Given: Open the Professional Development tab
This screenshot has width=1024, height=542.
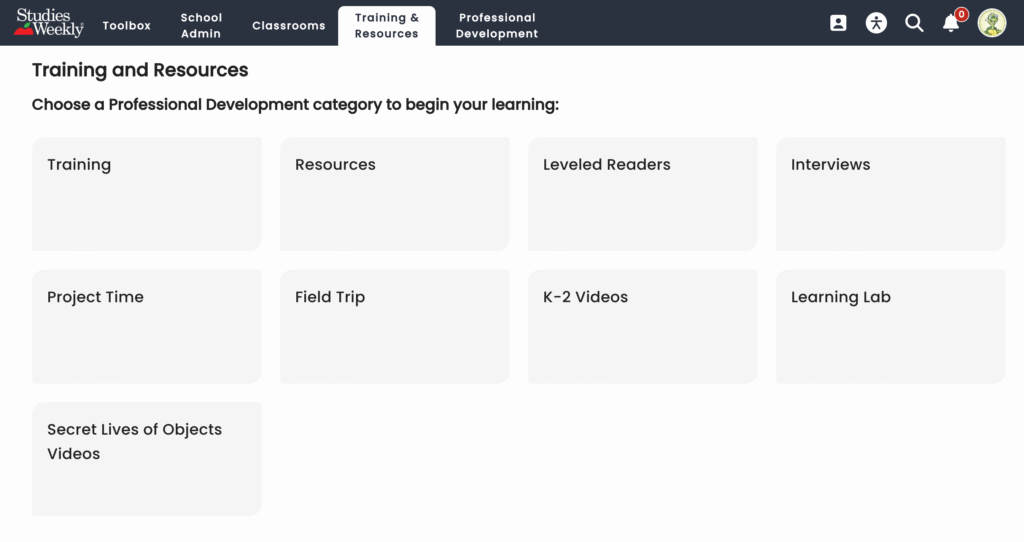Looking at the screenshot, I should point(497,25).
